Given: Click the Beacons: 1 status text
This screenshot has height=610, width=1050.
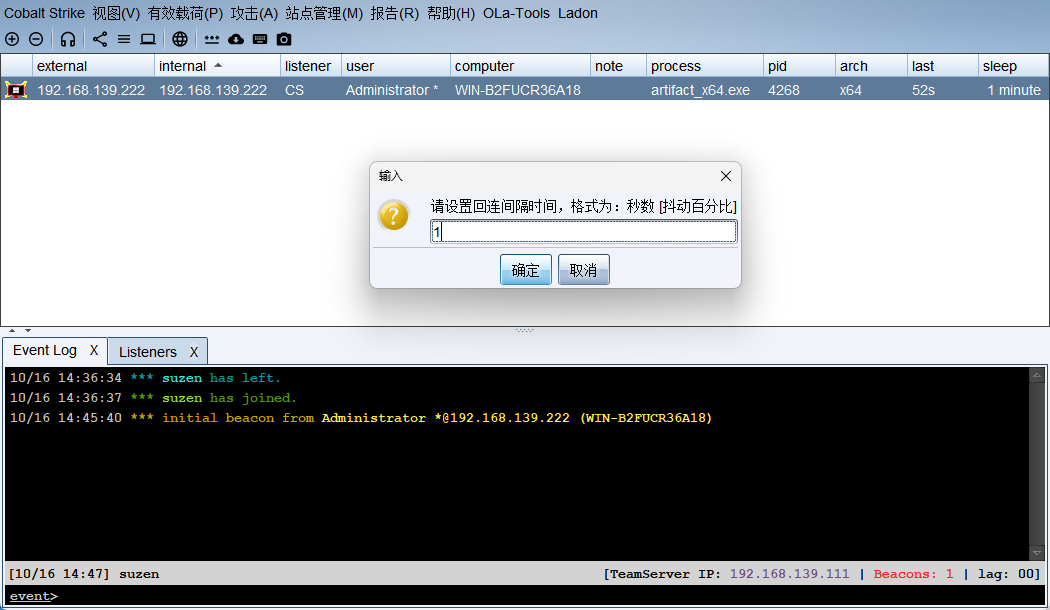Looking at the screenshot, I should tap(913, 574).
